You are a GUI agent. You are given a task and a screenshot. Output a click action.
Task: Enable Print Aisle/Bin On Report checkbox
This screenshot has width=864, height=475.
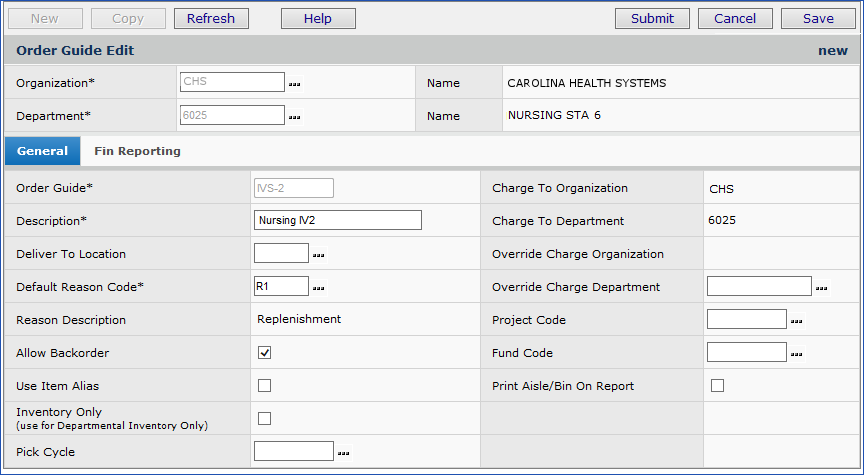point(717,386)
